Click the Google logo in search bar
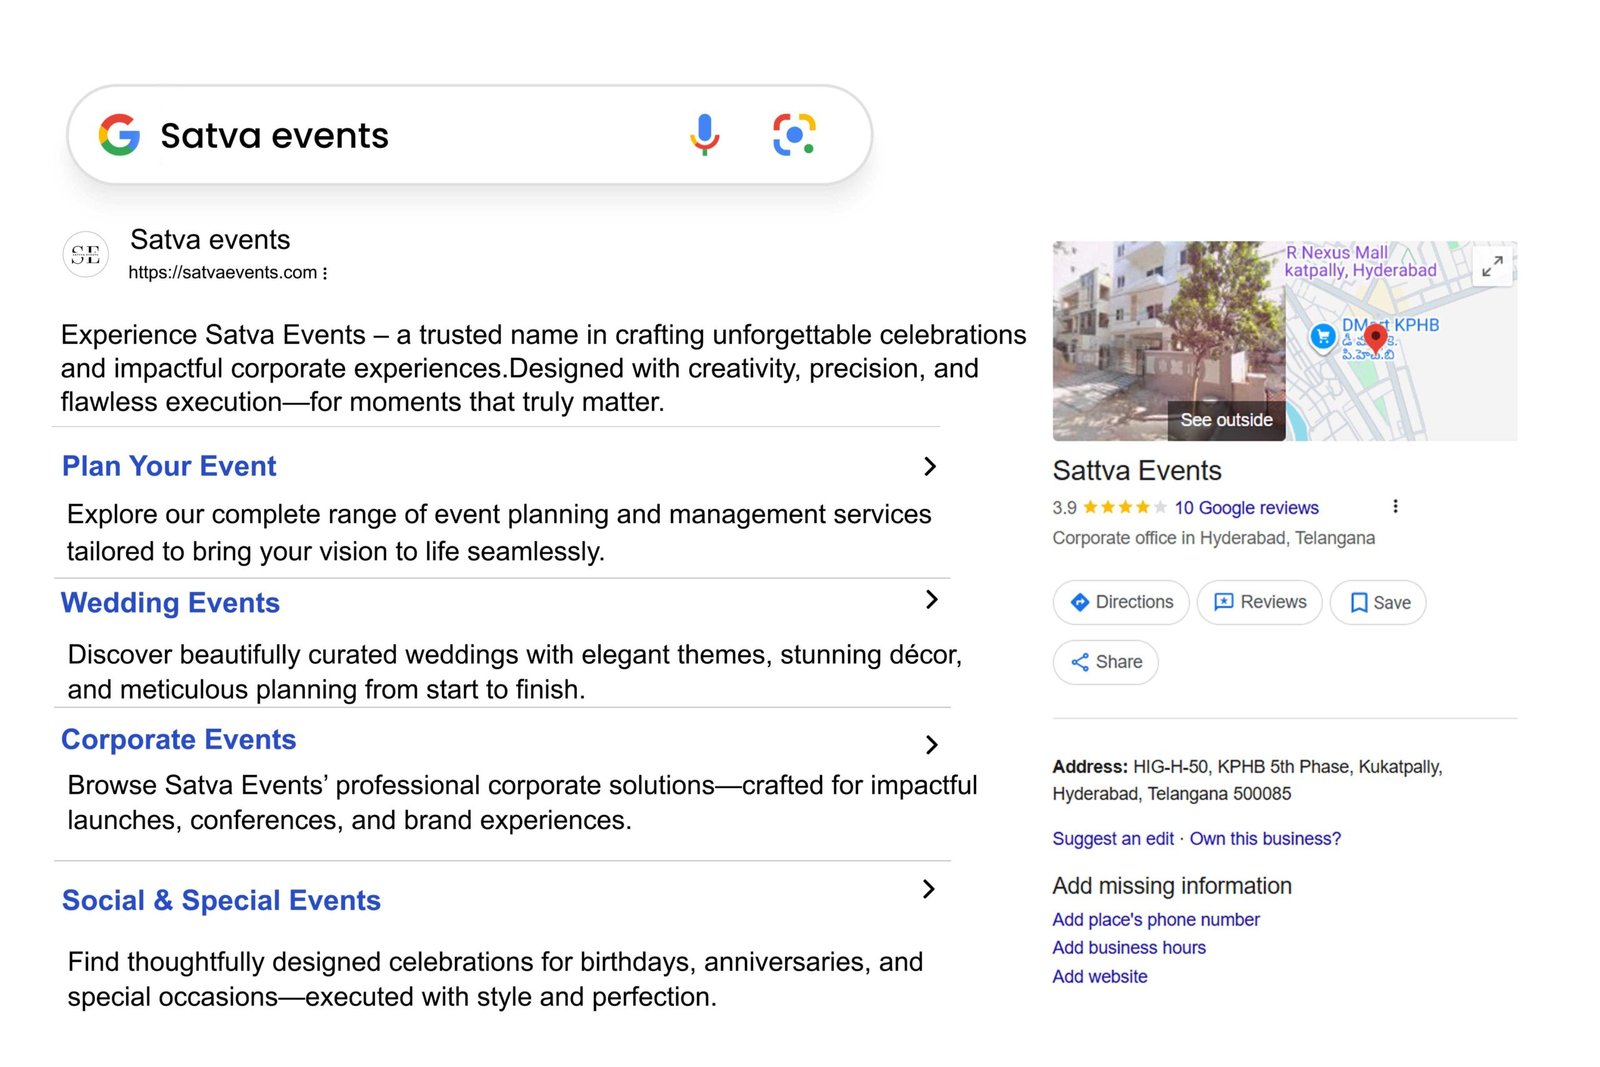Viewport: 1600px width, 1067px height. [119, 135]
